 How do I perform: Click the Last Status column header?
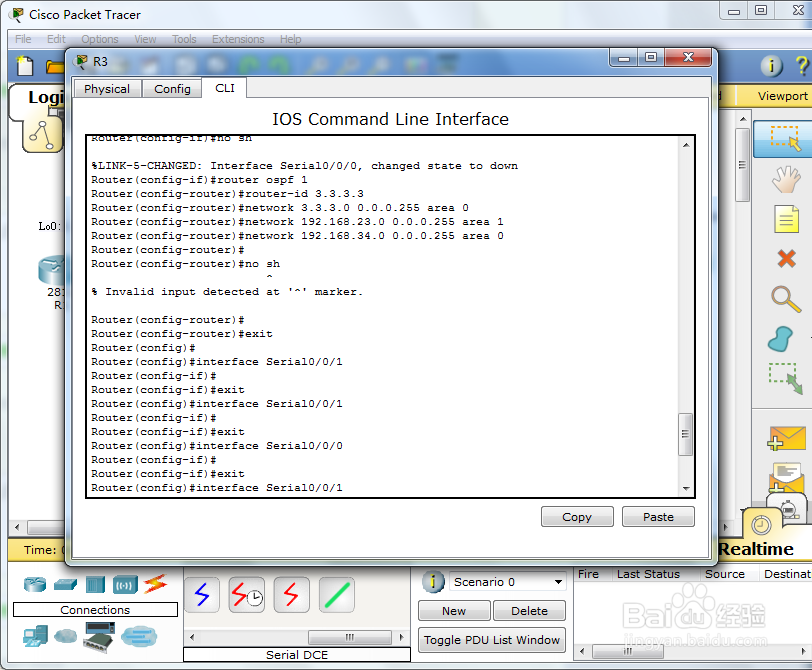(x=648, y=574)
